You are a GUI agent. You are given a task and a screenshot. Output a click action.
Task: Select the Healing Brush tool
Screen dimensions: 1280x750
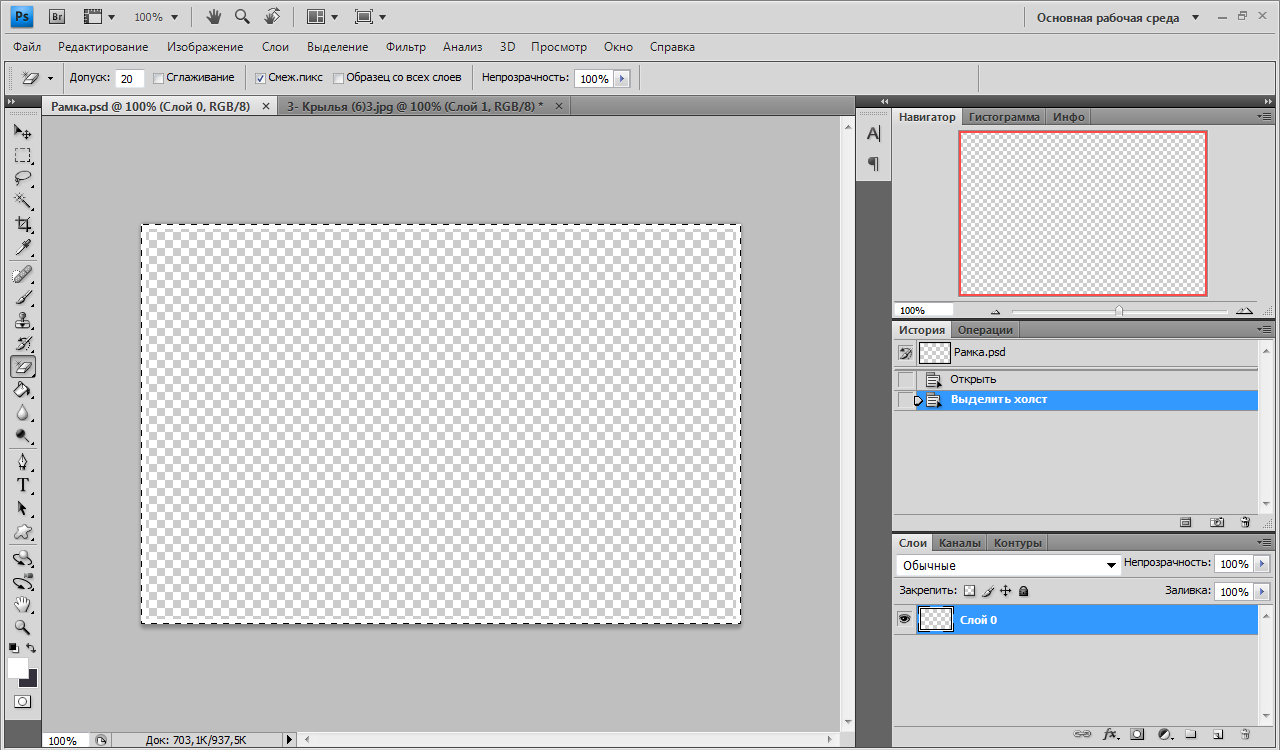coord(22,275)
